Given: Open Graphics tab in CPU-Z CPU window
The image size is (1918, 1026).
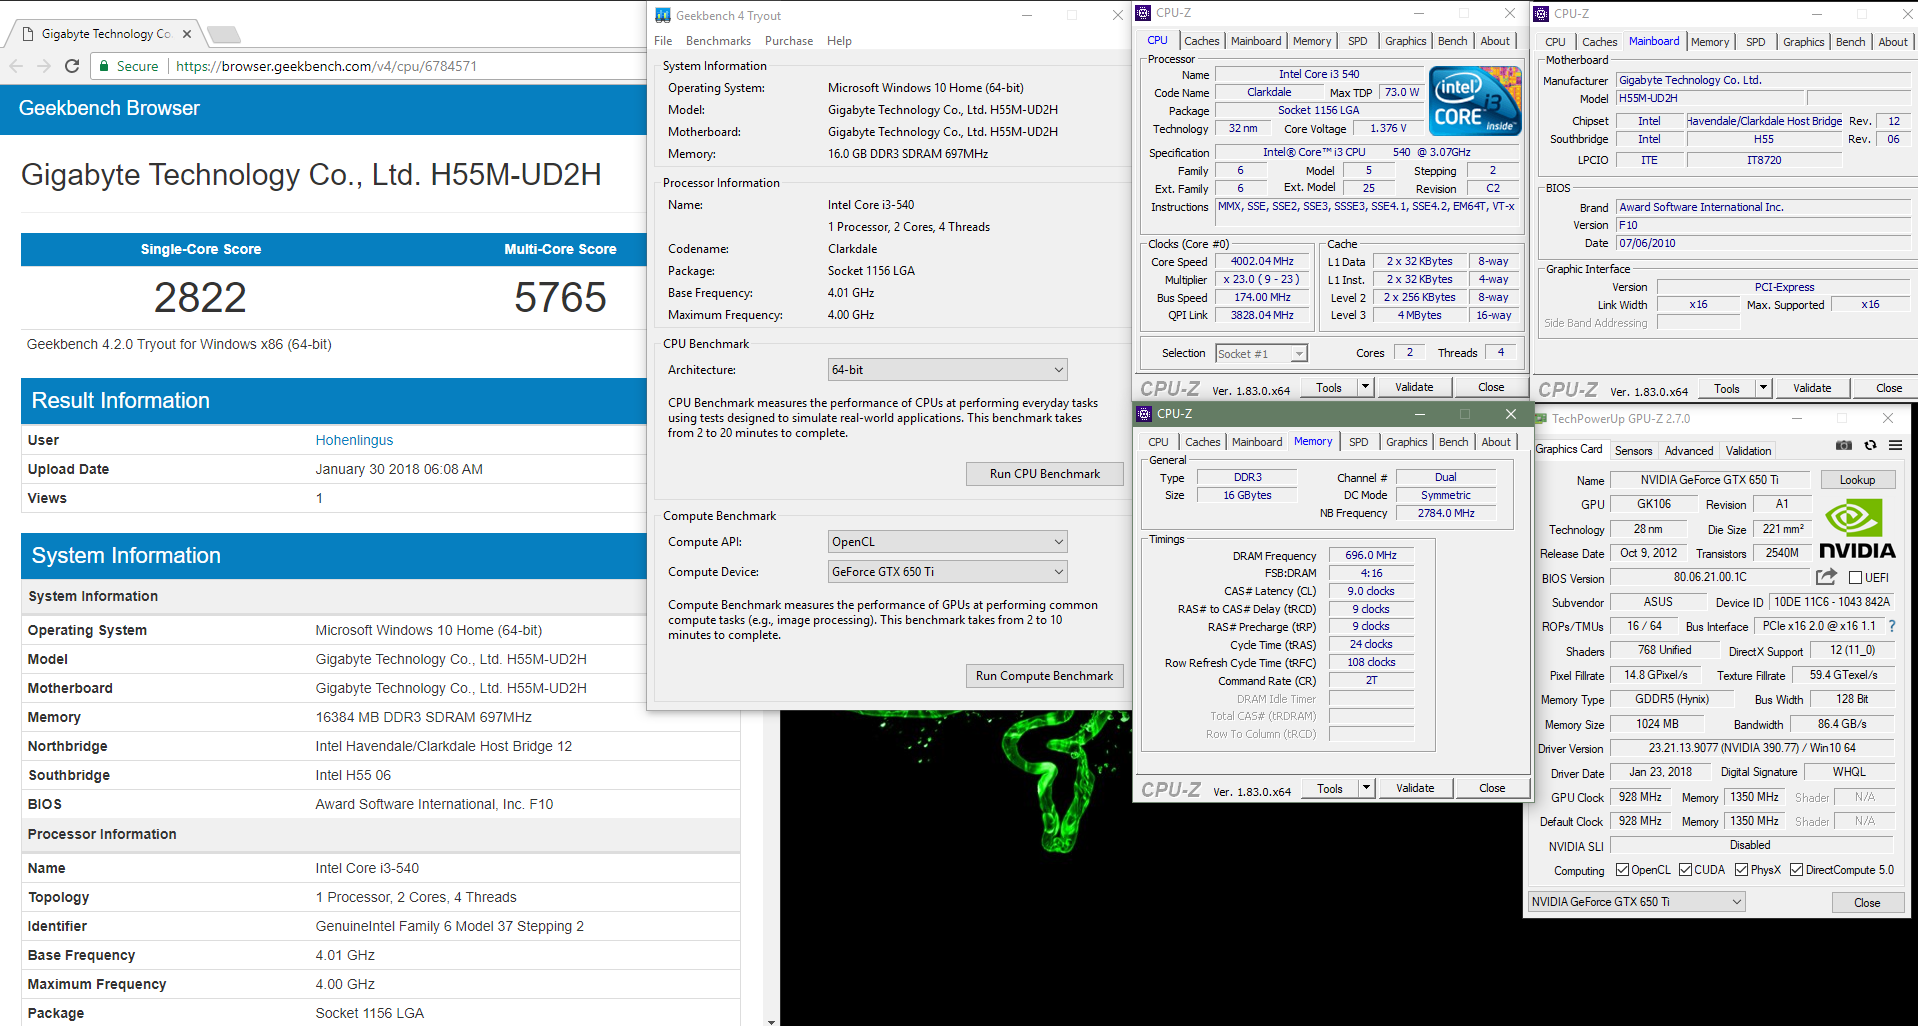Looking at the screenshot, I should 1405,41.
